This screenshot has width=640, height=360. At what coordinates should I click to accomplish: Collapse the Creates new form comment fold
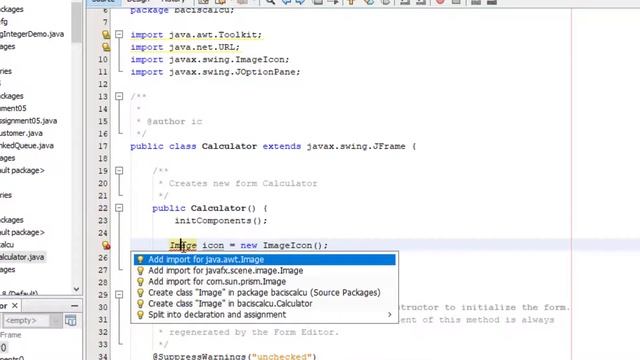119,171
